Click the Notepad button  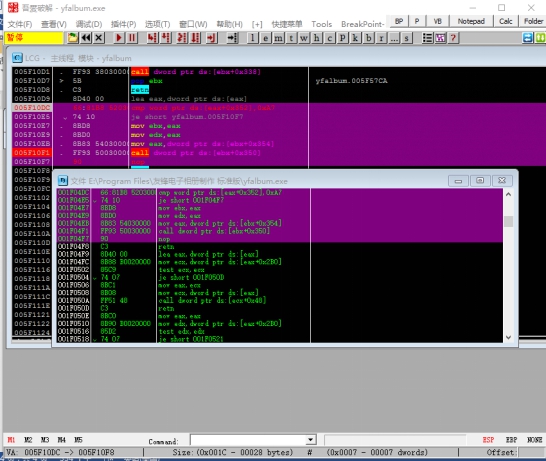(471, 21)
